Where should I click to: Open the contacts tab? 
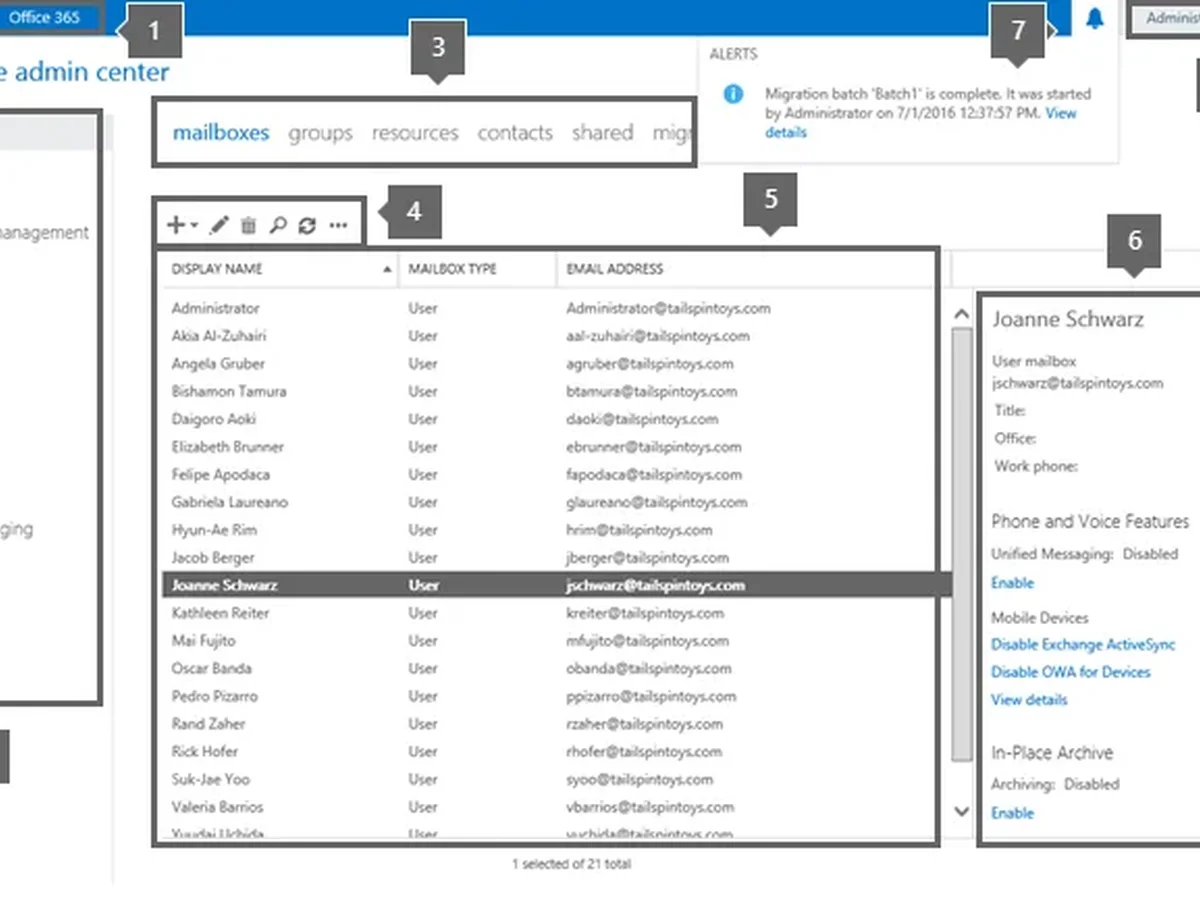tap(515, 132)
